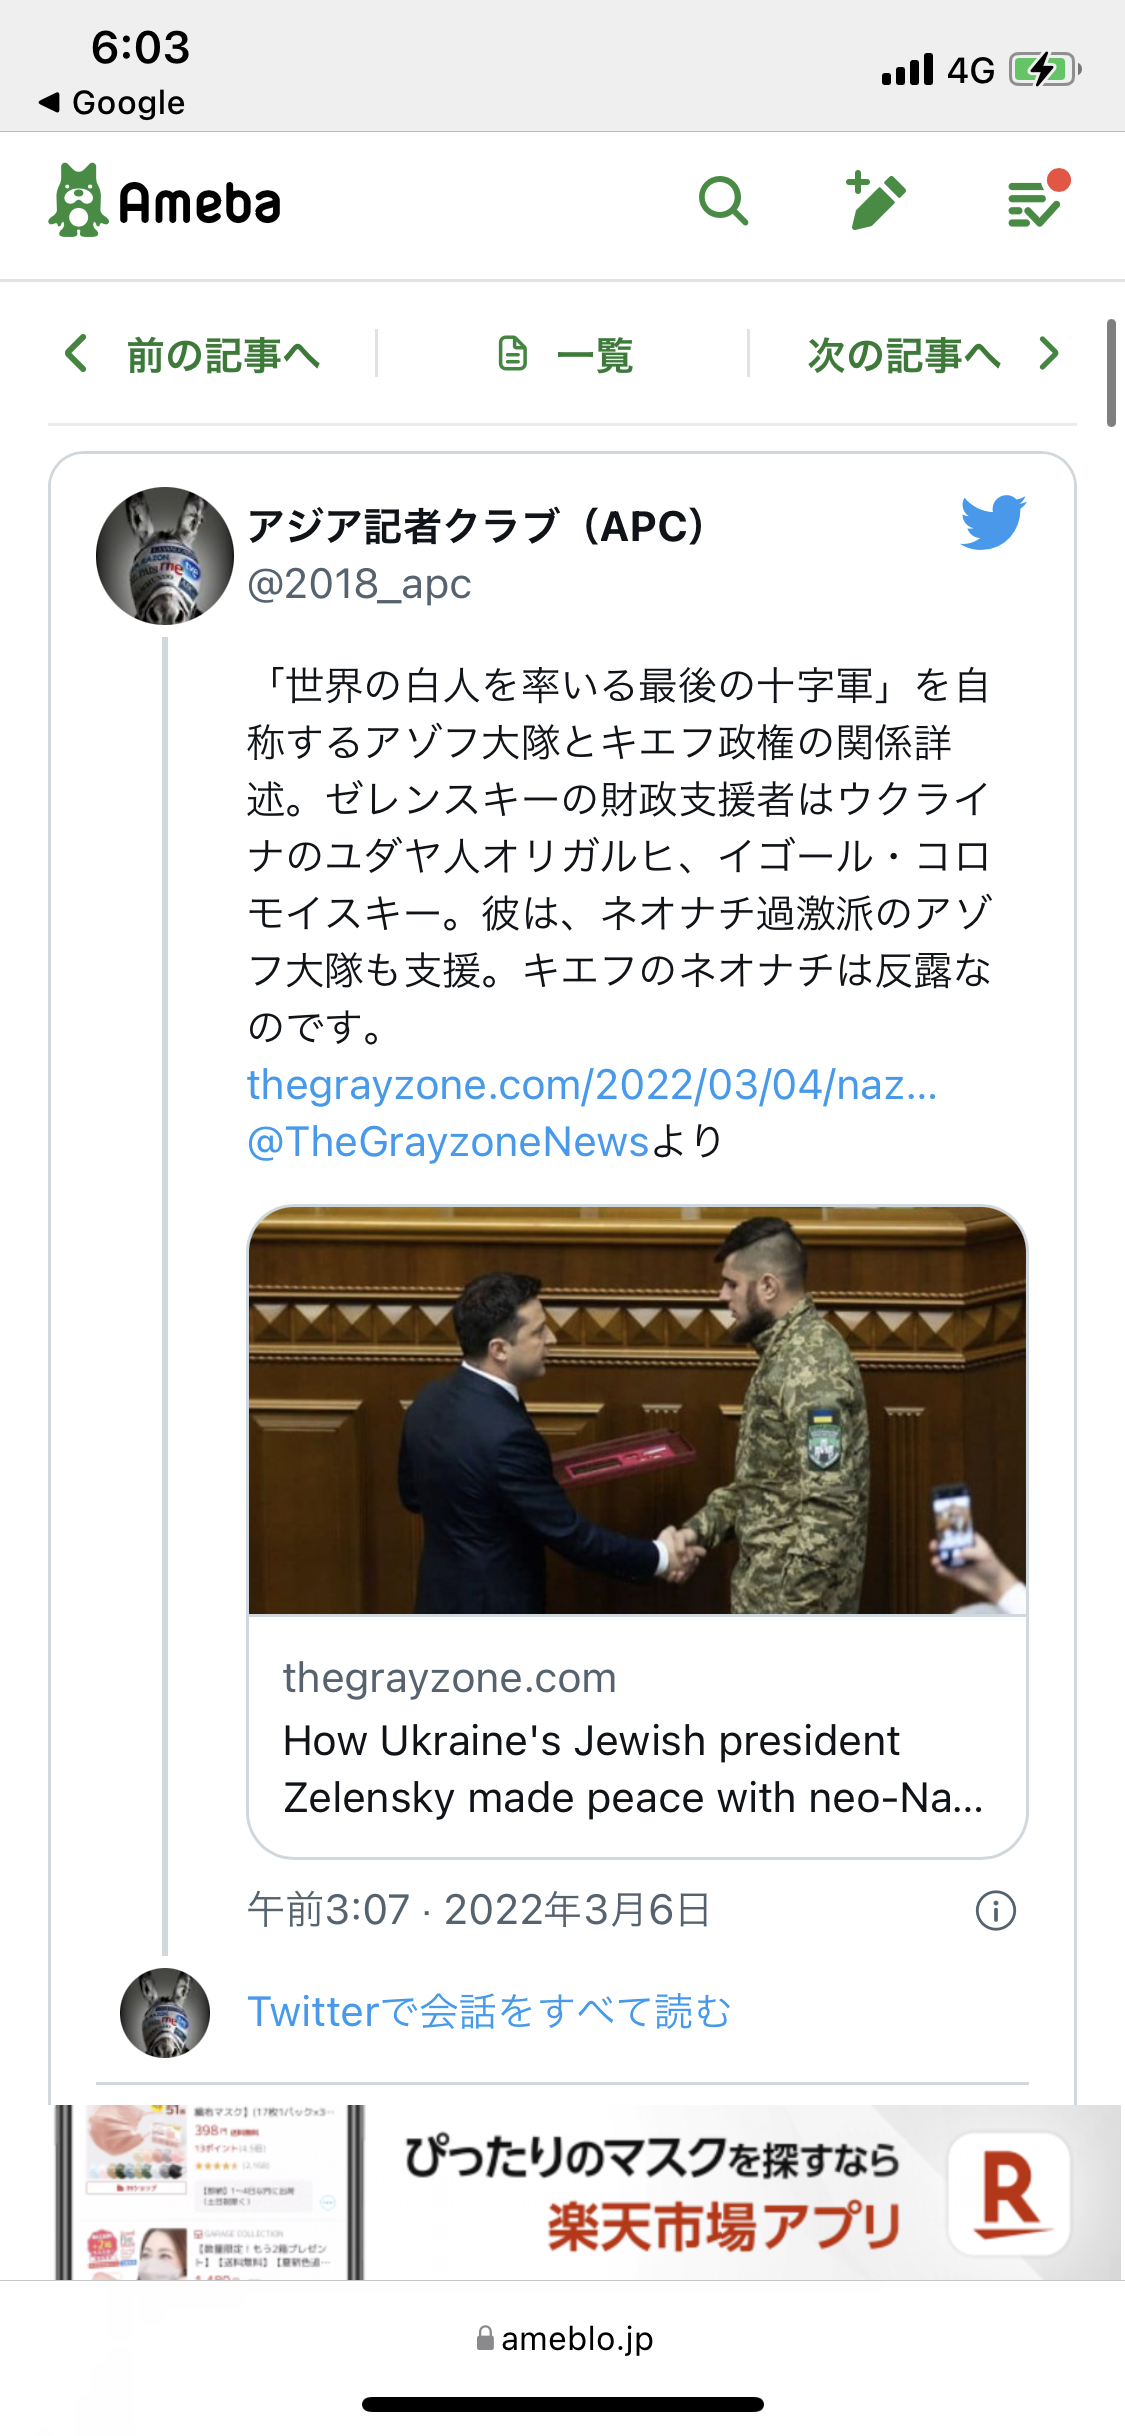The image size is (1125, 2436).
Task: Tap the left chevron arrow
Action: tap(76, 354)
